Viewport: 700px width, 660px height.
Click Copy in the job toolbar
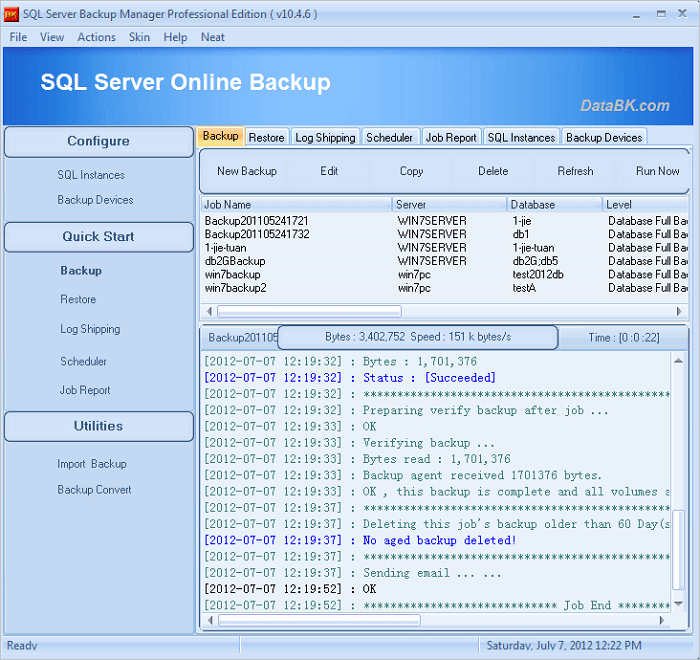[411, 171]
